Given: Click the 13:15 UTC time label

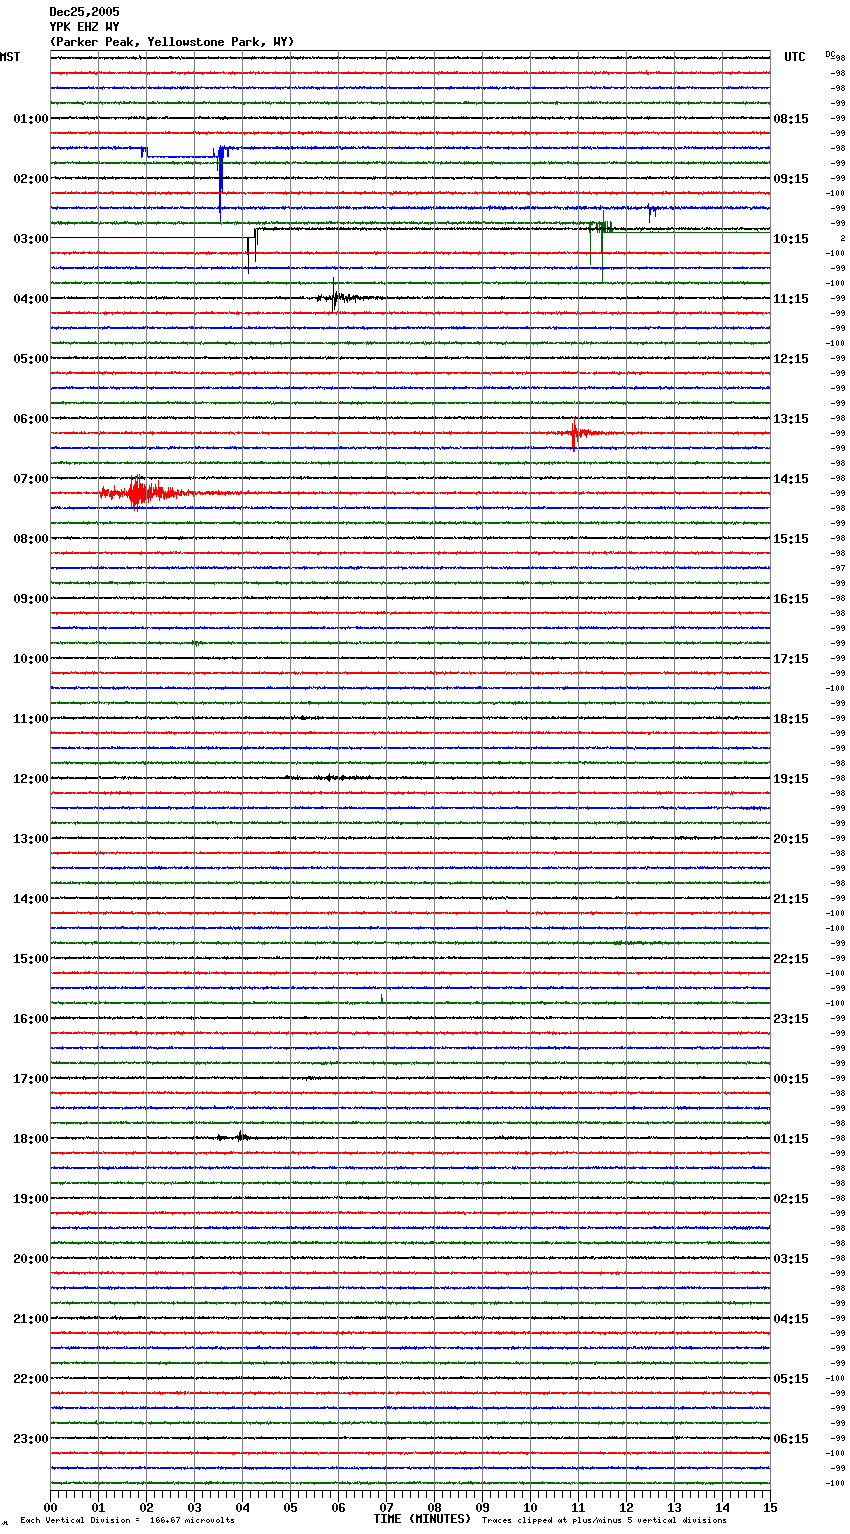Looking at the screenshot, I should [791, 419].
